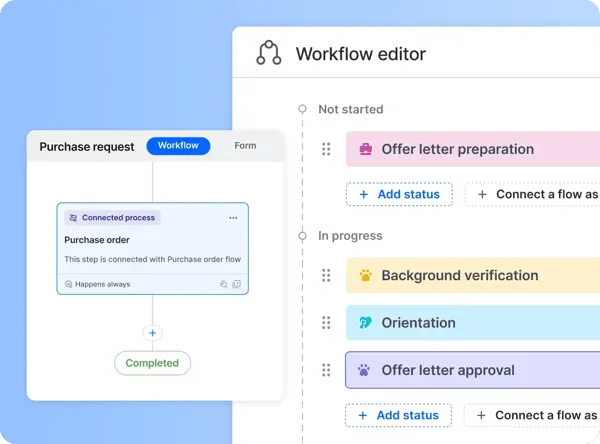
Task: Click the In progress stage marker circle
Action: pos(302,236)
